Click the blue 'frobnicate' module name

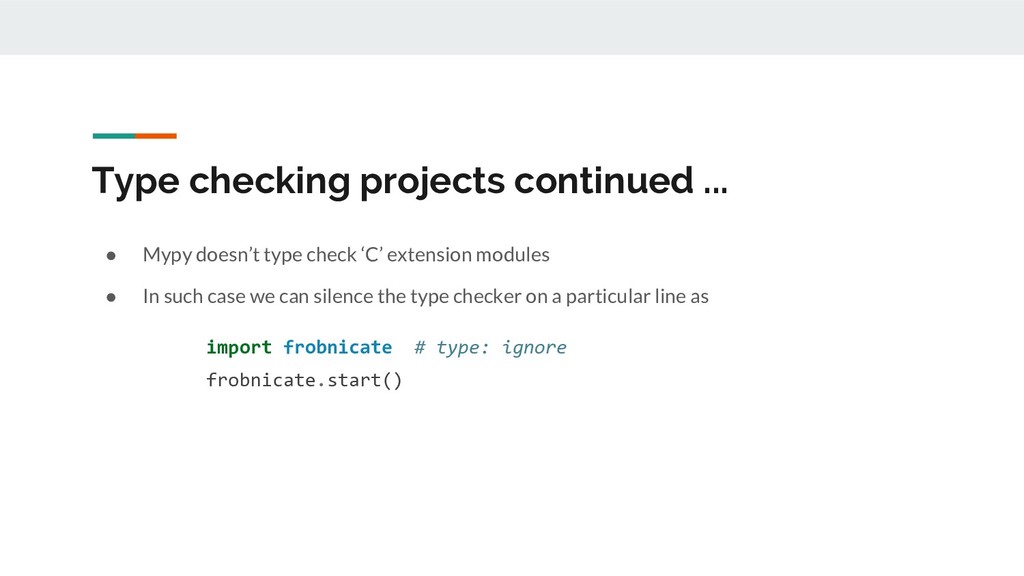pyautogui.click(x=337, y=347)
